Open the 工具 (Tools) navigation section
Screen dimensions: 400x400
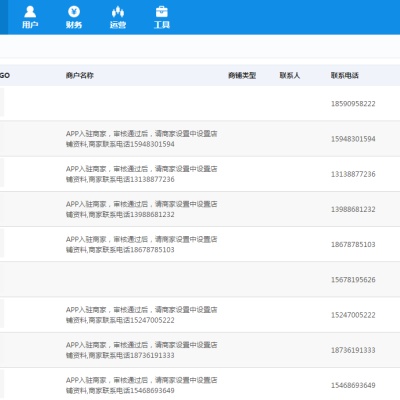(x=162, y=17)
